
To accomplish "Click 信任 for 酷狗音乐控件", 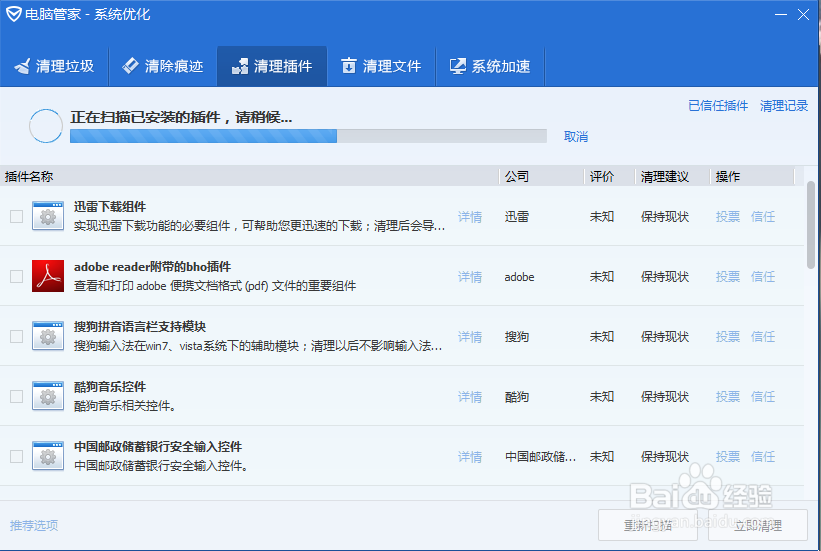I will [x=763, y=397].
